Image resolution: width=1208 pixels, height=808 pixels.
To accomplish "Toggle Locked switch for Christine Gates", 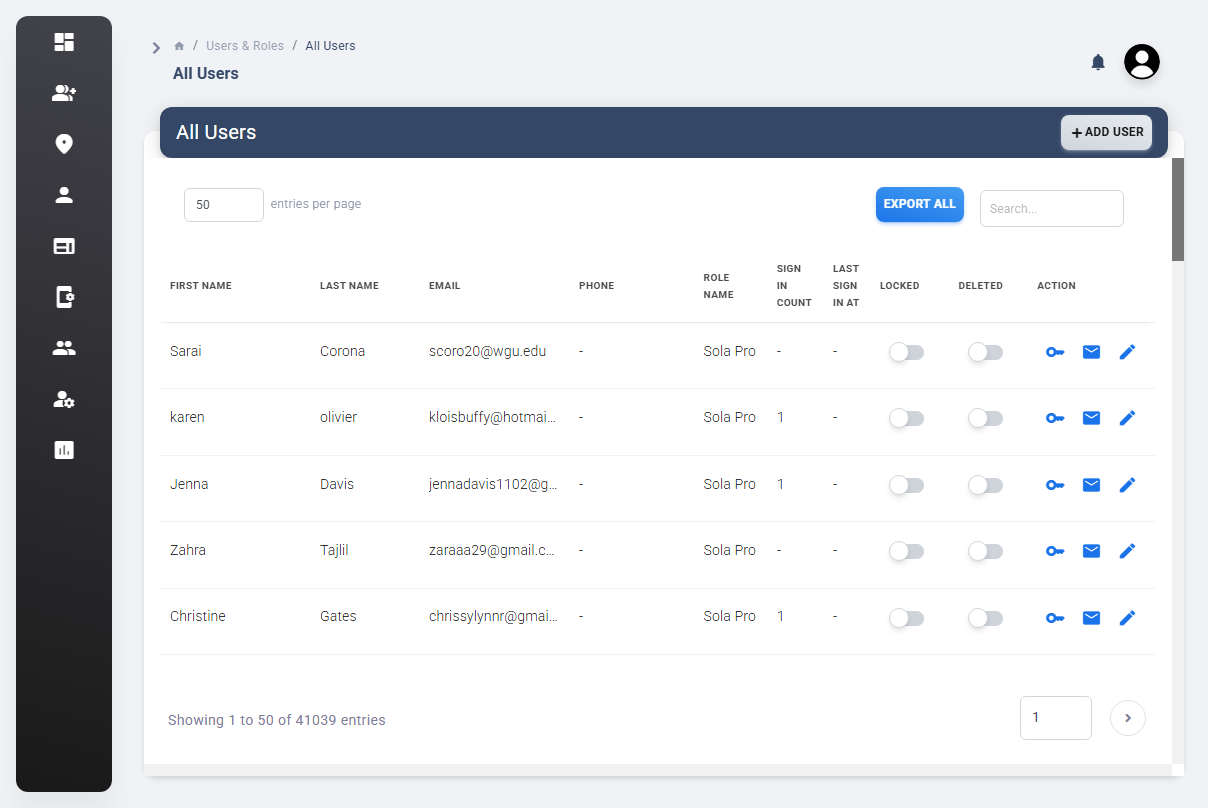I will coord(906,618).
